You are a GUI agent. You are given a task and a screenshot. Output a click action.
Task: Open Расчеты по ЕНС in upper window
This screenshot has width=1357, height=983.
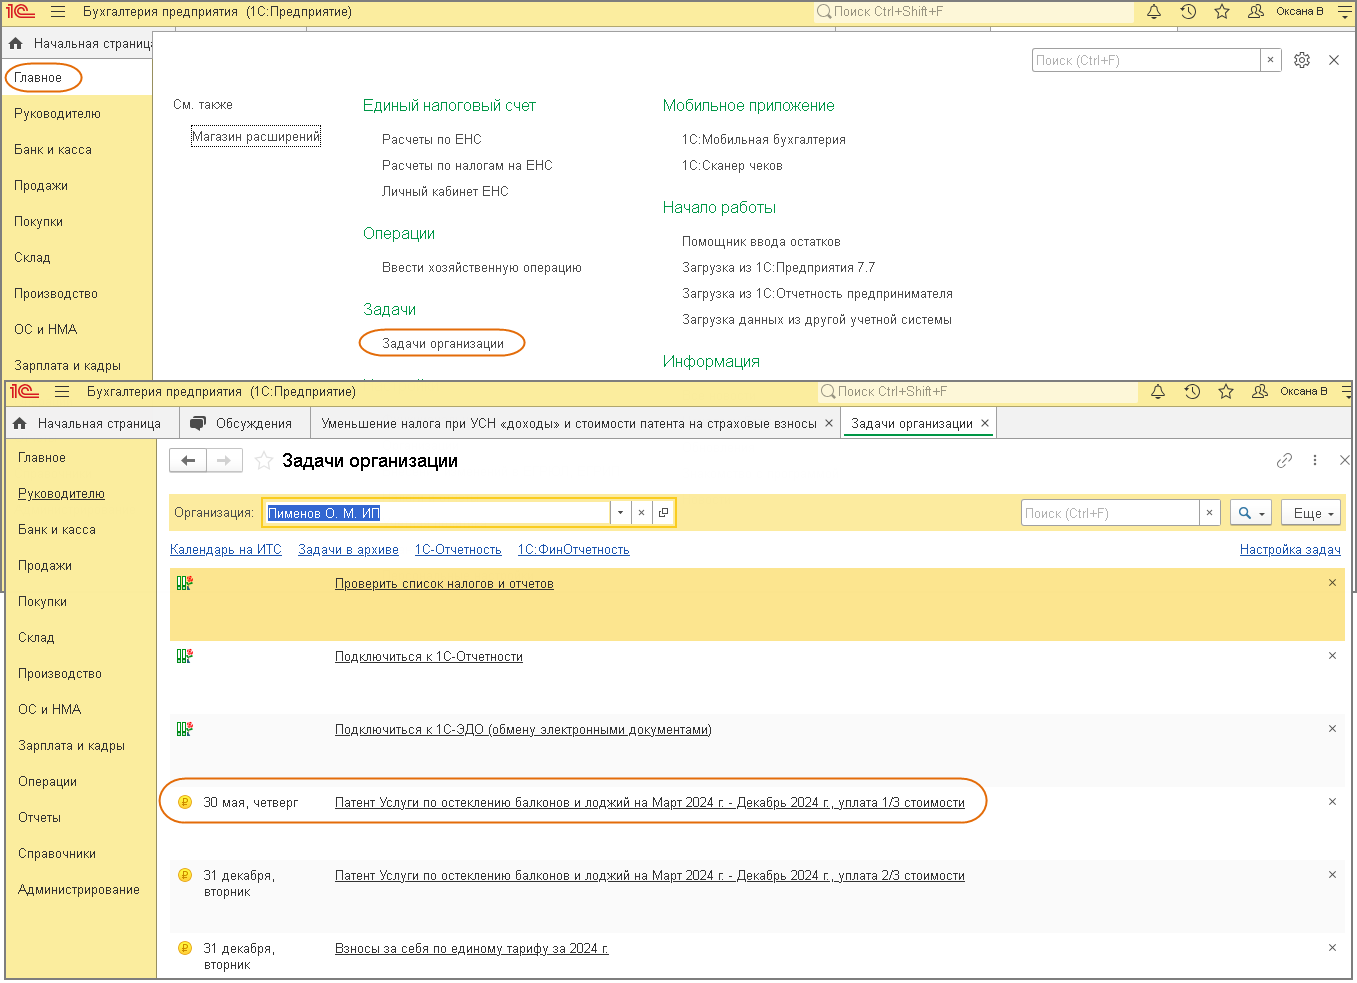point(432,139)
